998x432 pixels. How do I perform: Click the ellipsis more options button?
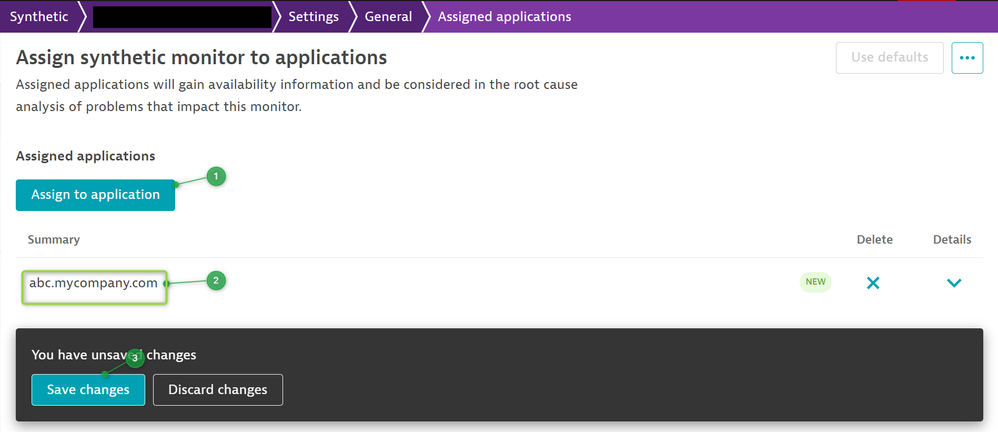967,58
